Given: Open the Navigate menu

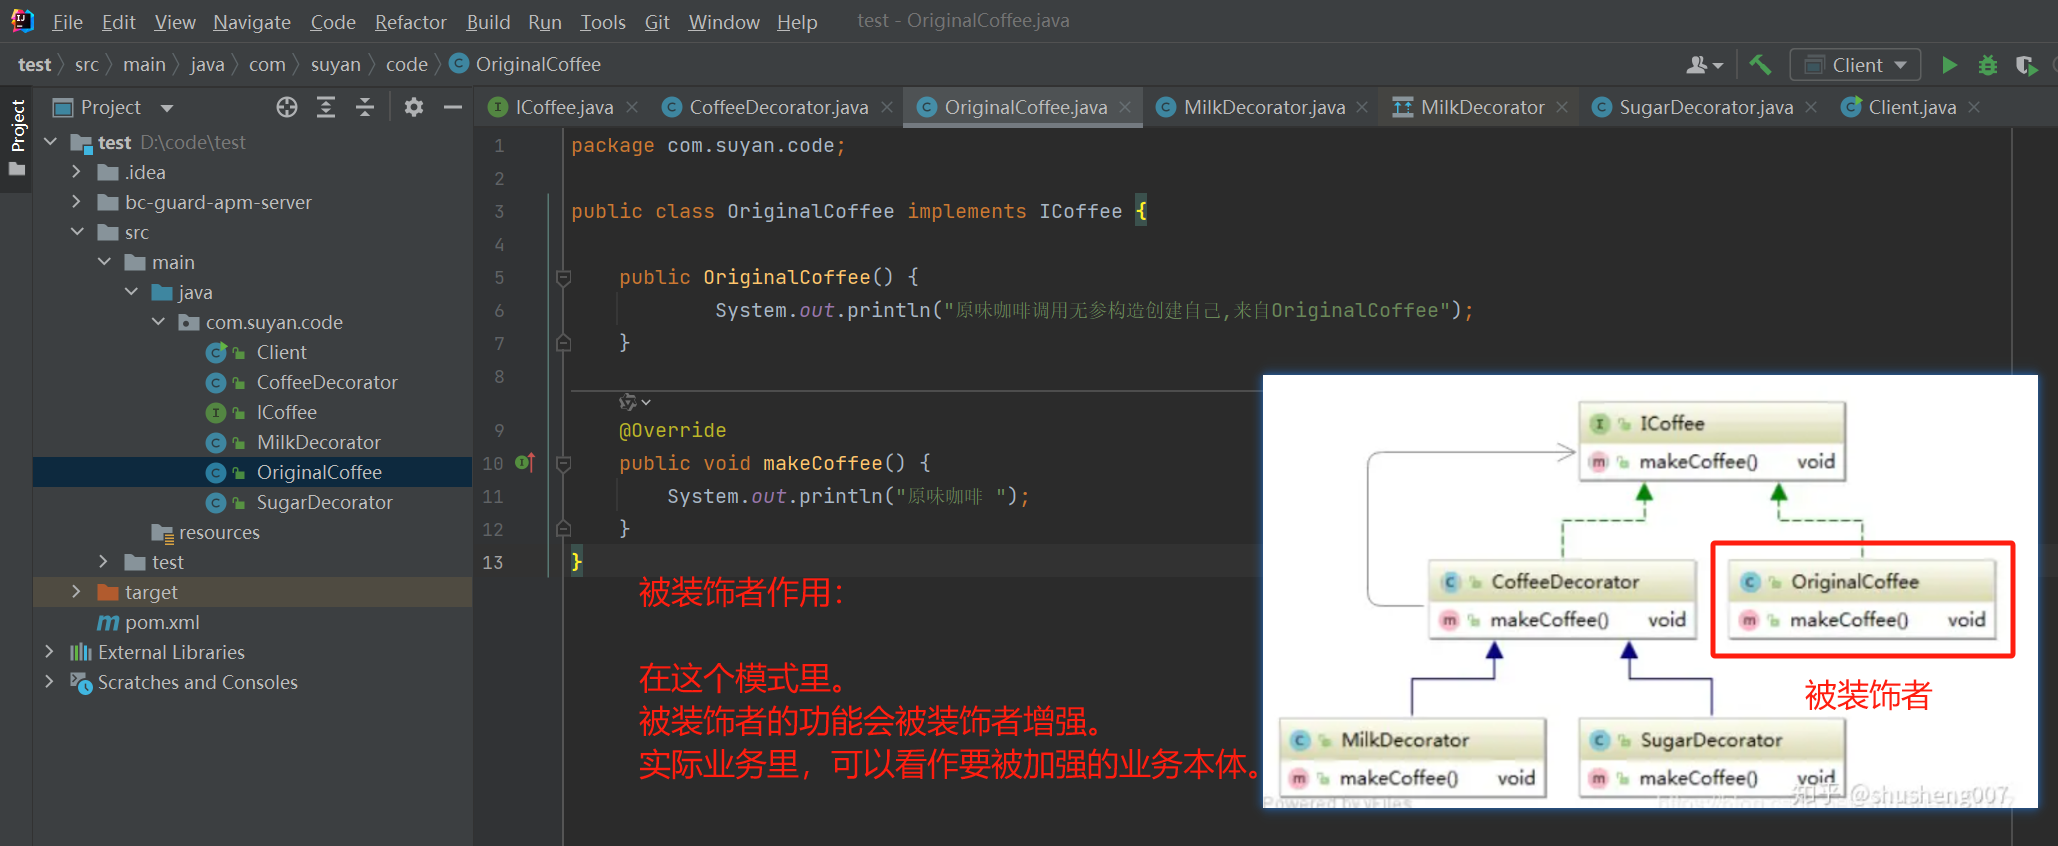Looking at the screenshot, I should (x=252, y=22).
